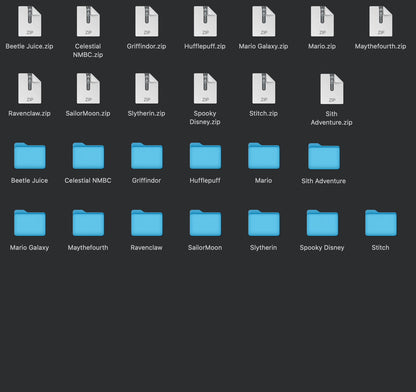This screenshot has height=392, width=416.
Task: Click the "Slytherin" folder name
Action: tap(263, 248)
